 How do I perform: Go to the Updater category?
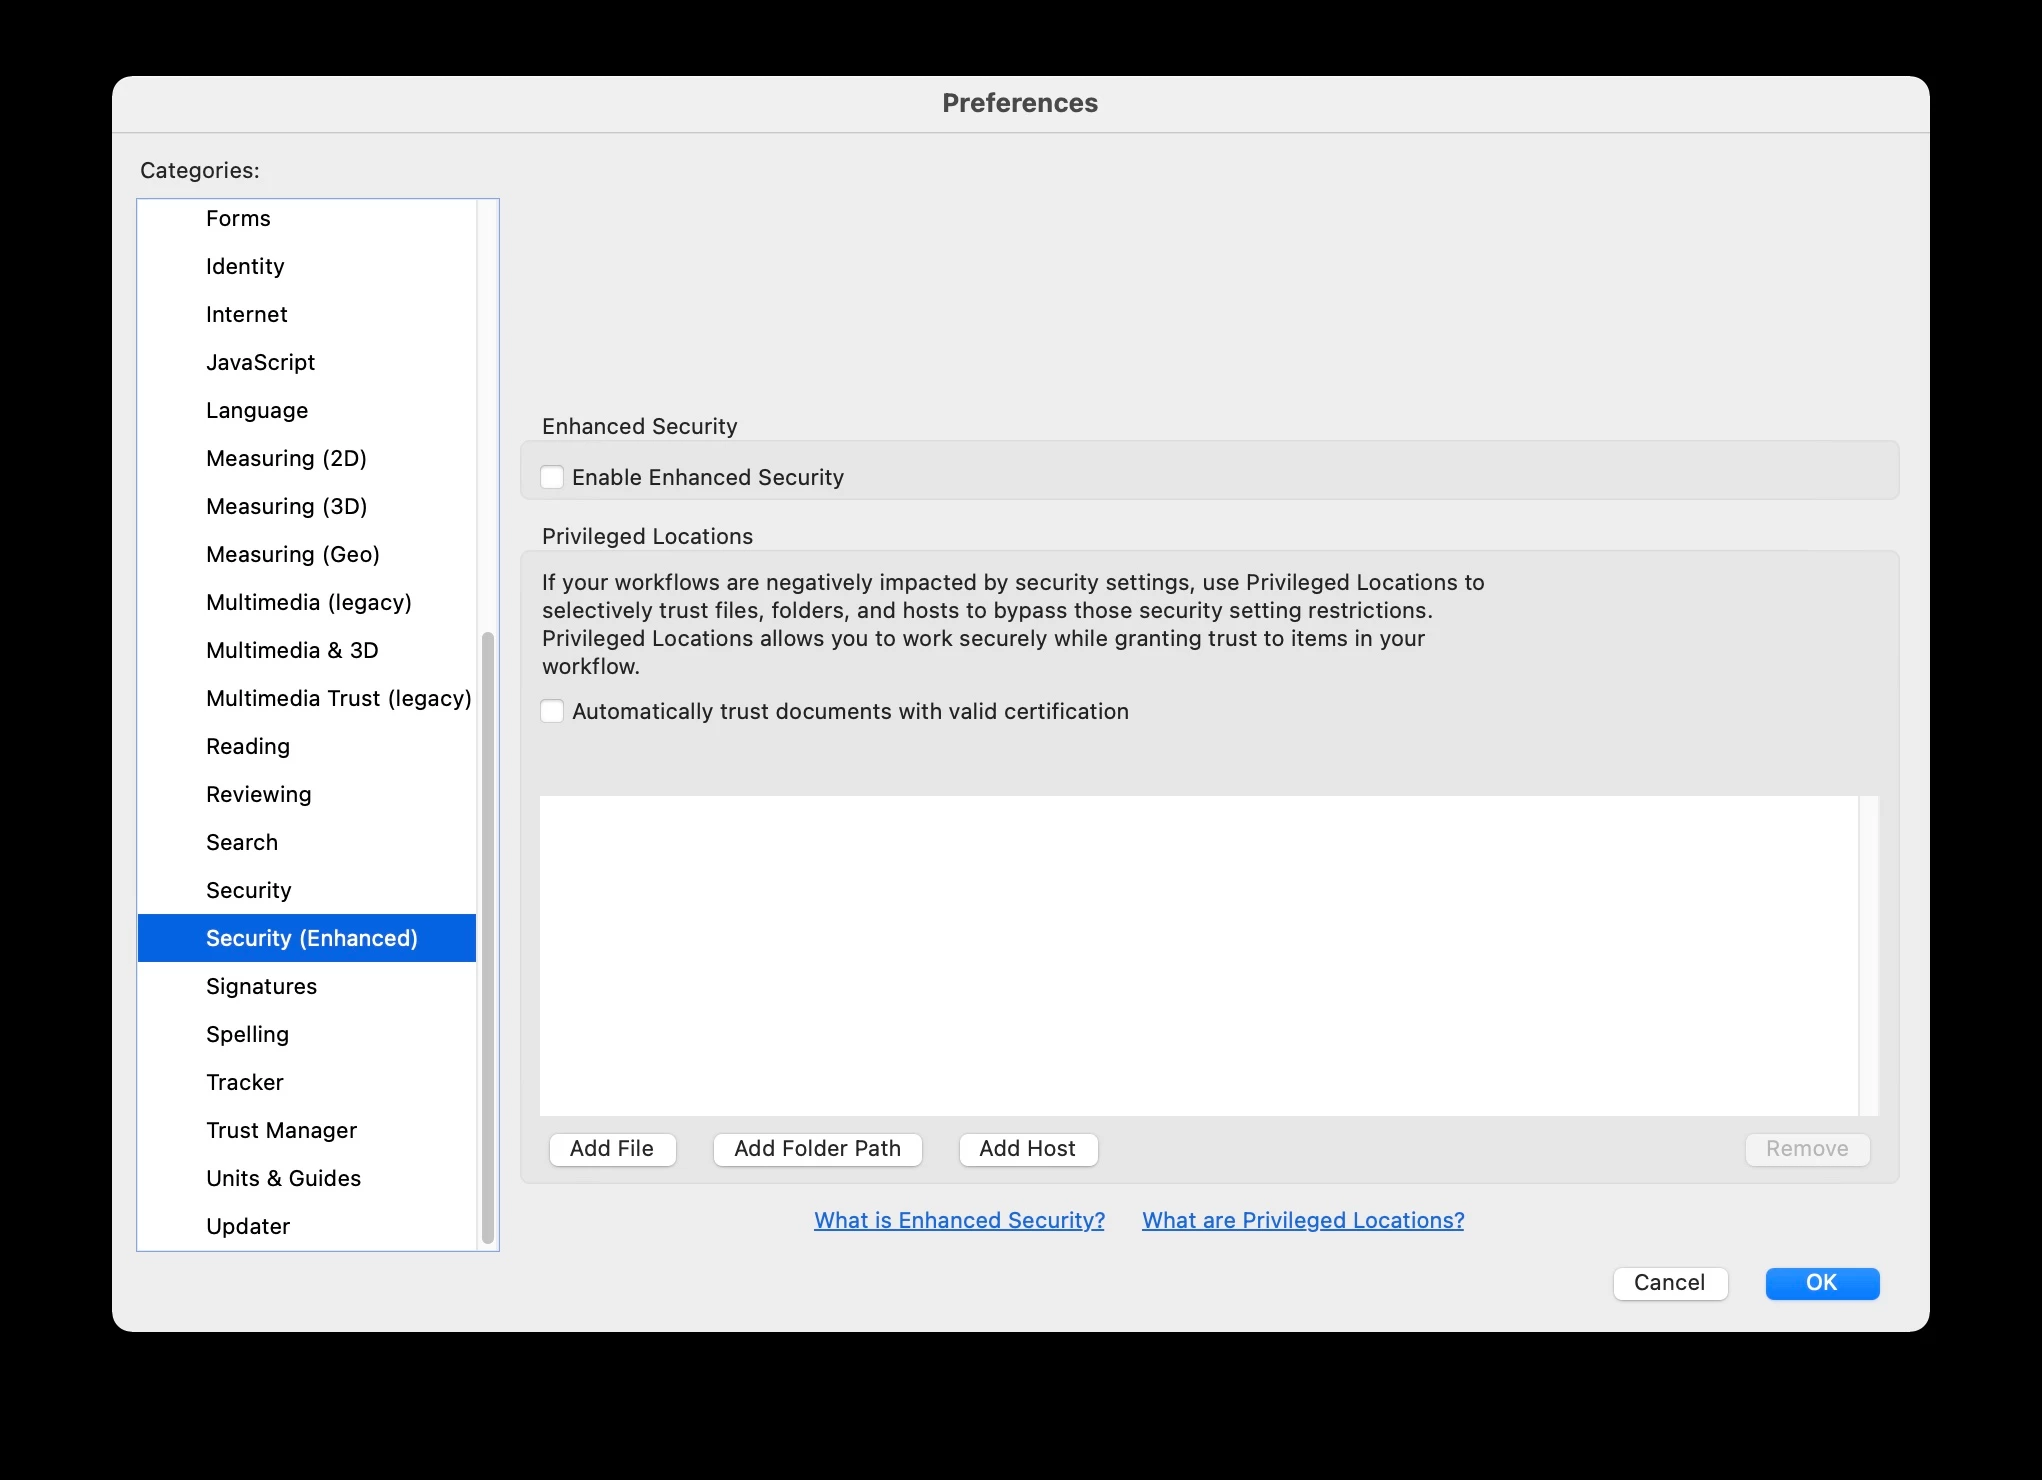pos(248,1226)
